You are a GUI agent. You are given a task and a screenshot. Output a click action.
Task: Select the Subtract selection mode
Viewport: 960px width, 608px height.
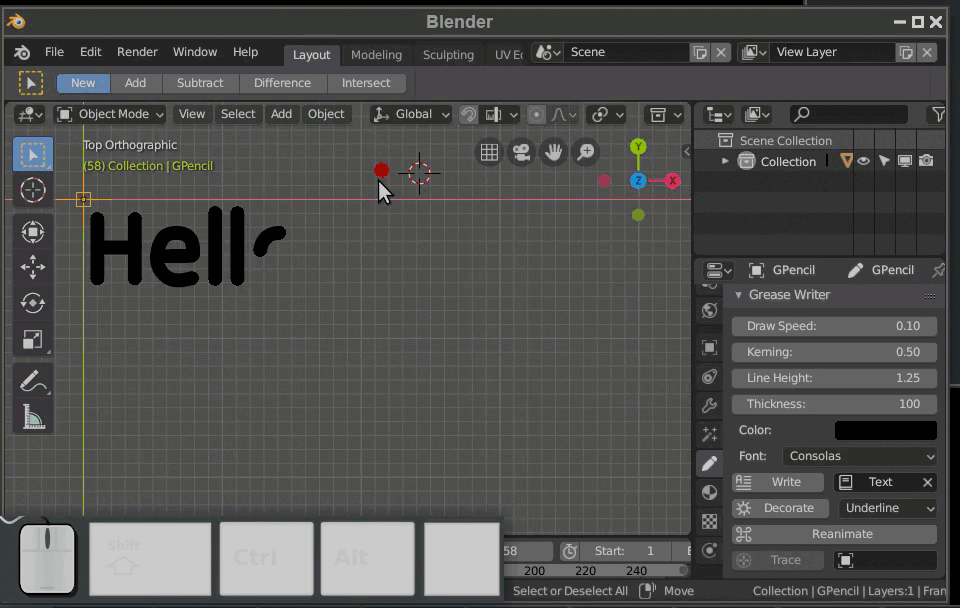coord(200,83)
